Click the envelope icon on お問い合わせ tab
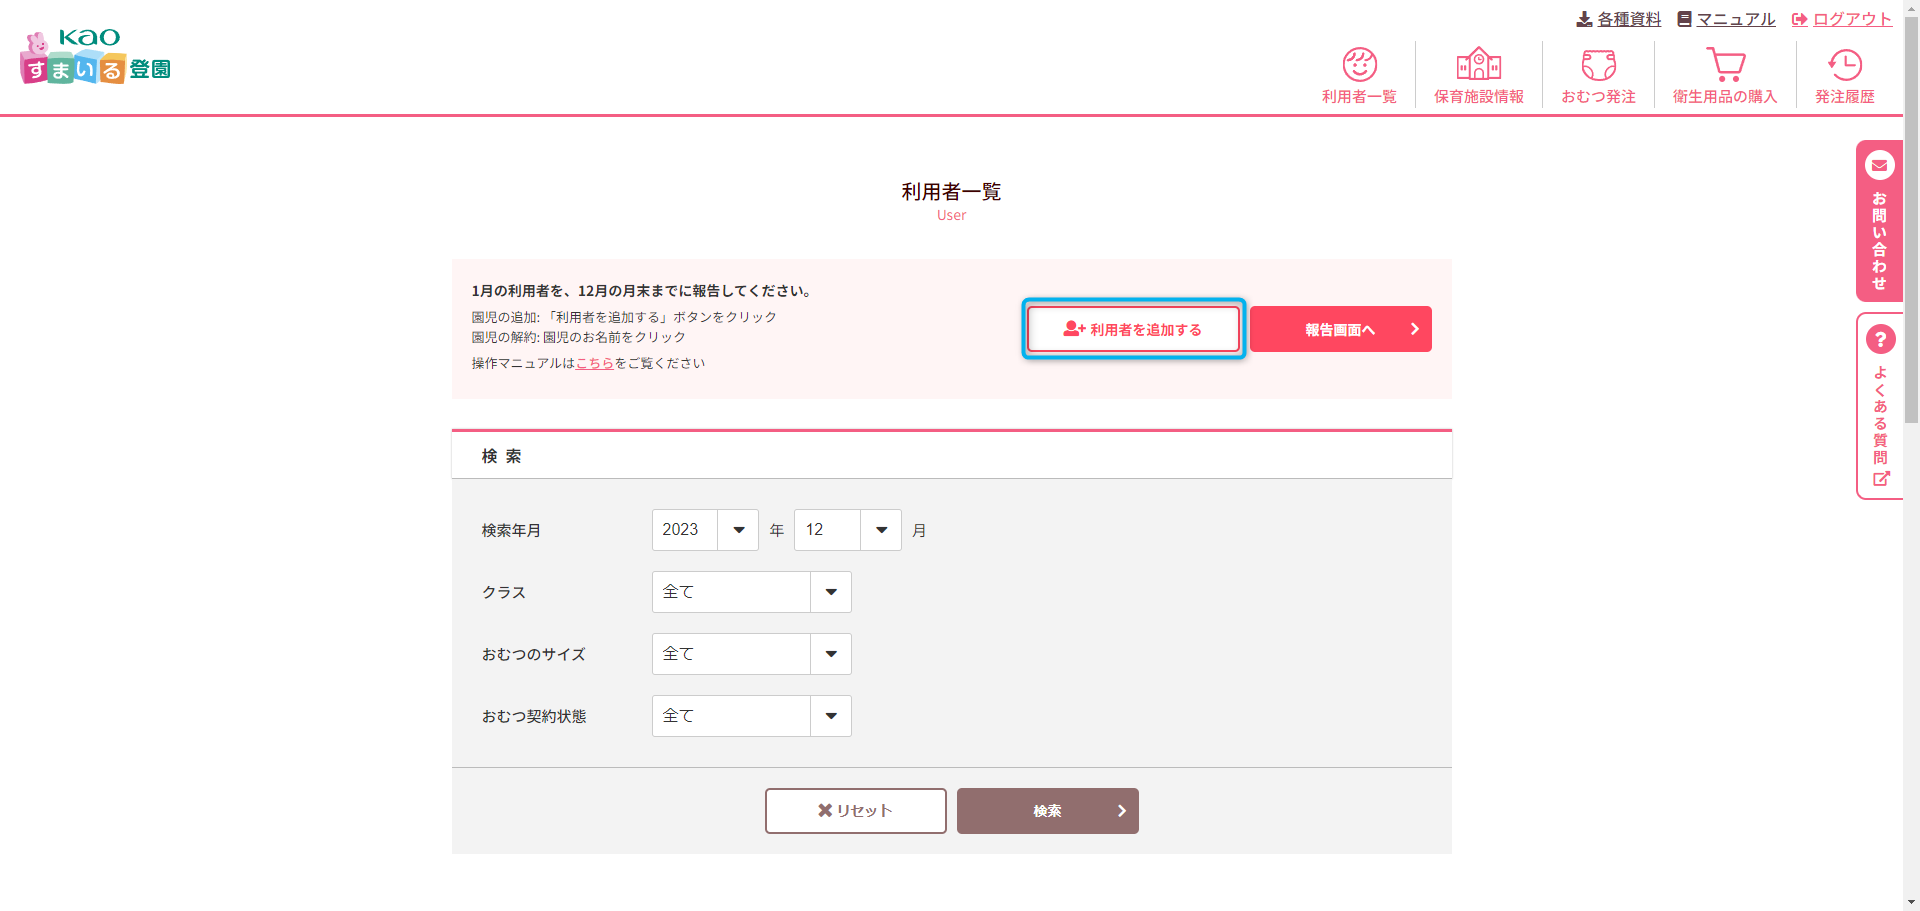The width and height of the screenshot is (1920, 911). click(x=1880, y=165)
